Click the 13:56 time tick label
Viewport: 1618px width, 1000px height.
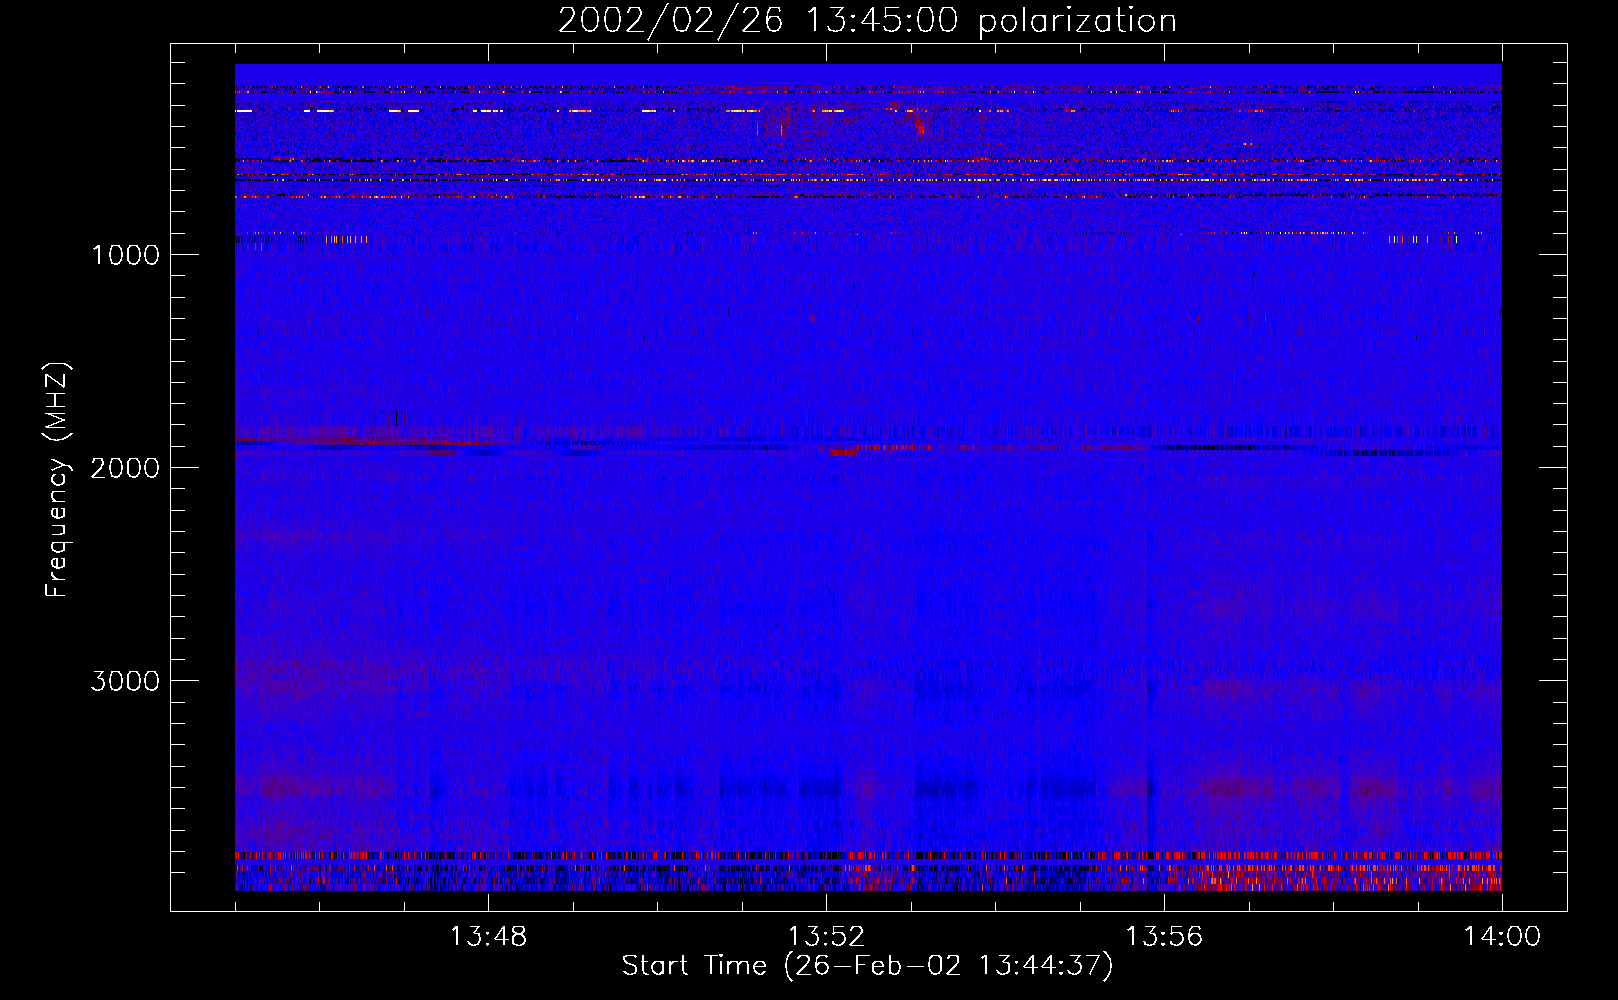[1164, 937]
